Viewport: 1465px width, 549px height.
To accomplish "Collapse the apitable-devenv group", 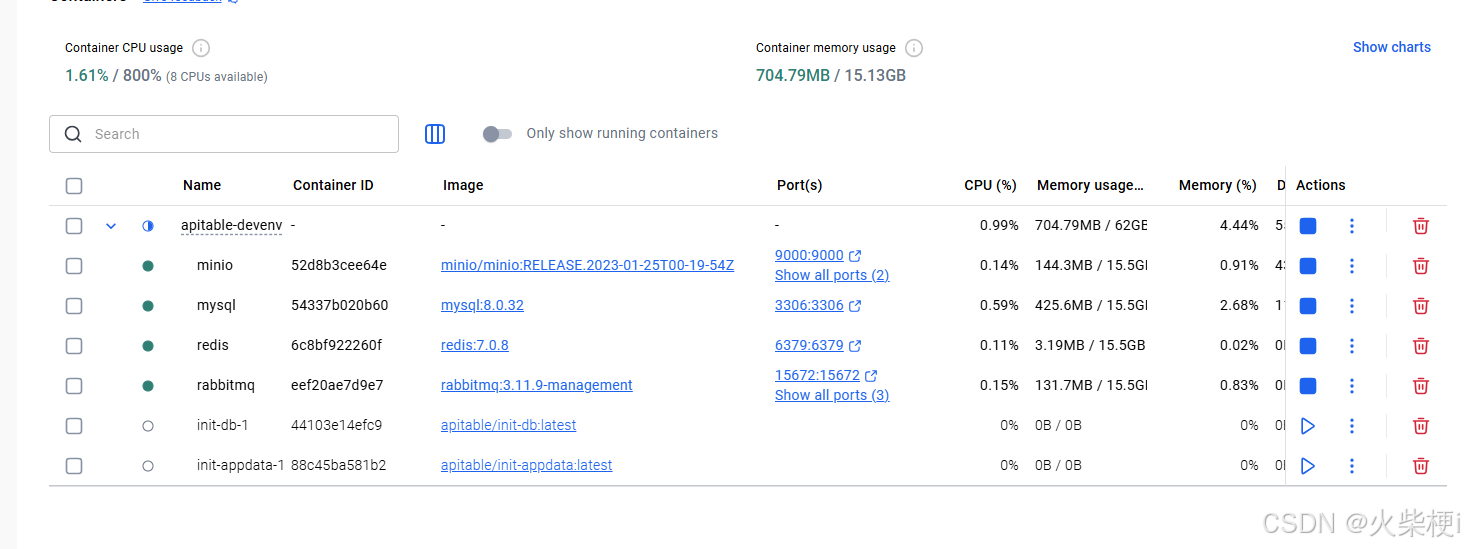I will pyautogui.click(x=111, y=226).
